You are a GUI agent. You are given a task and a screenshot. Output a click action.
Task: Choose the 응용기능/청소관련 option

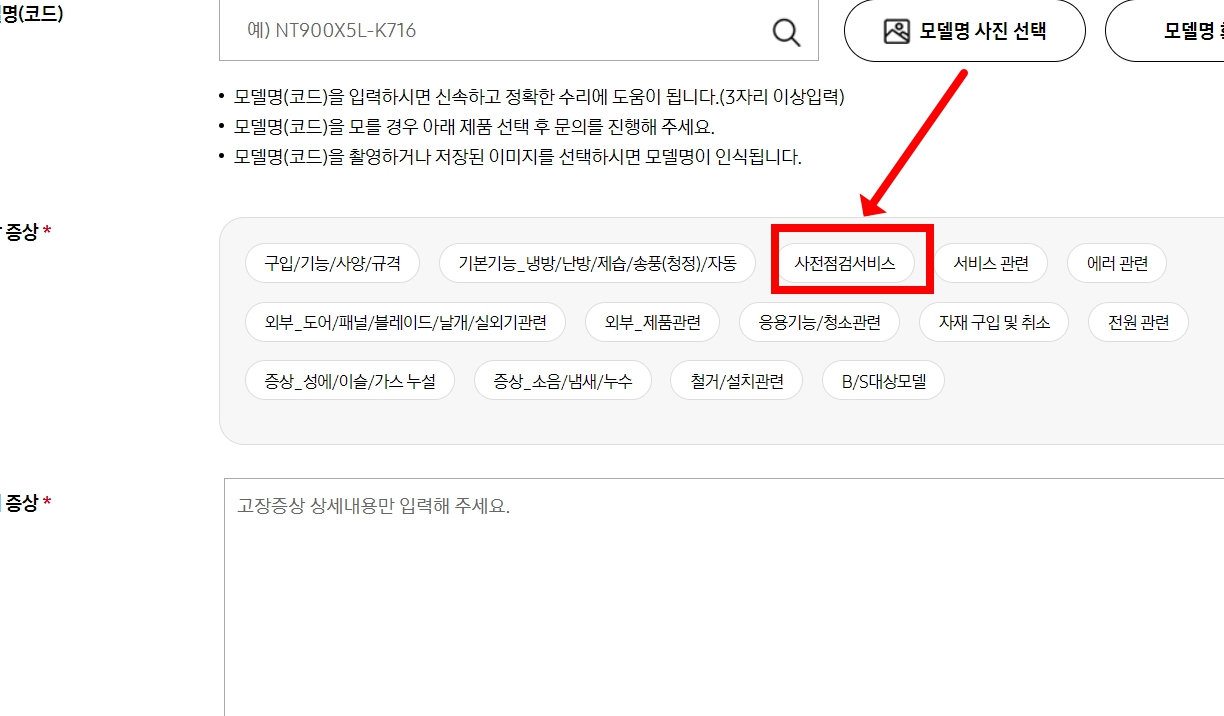(819, 321)
